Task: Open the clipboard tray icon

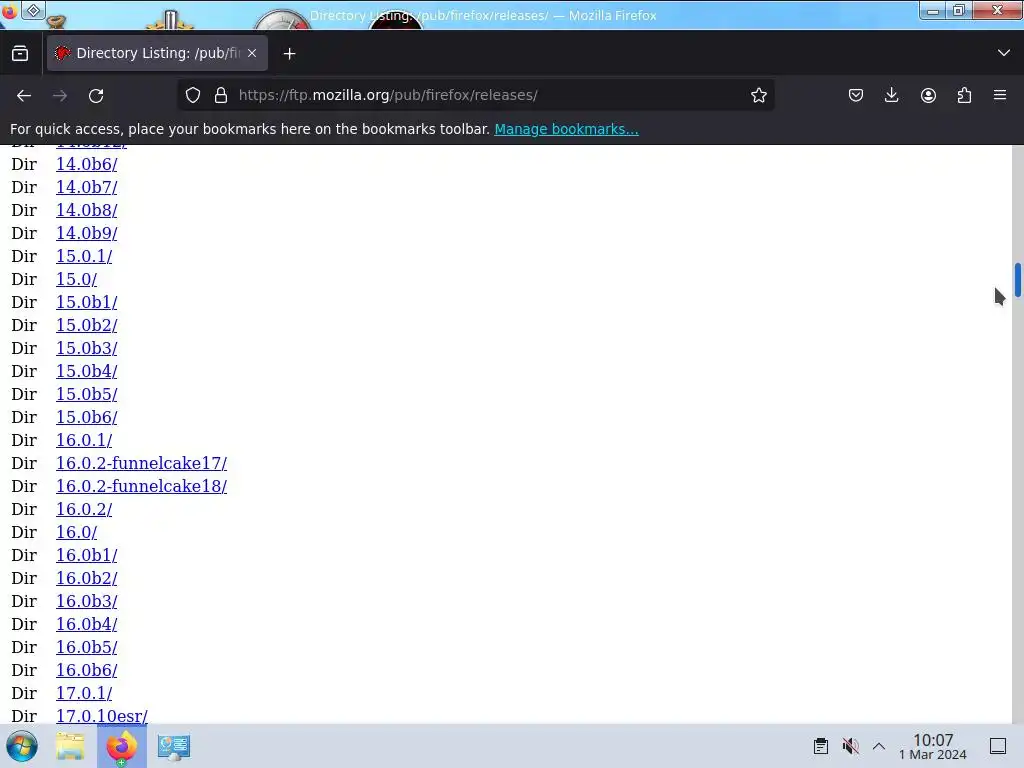Action: point(820,746)
